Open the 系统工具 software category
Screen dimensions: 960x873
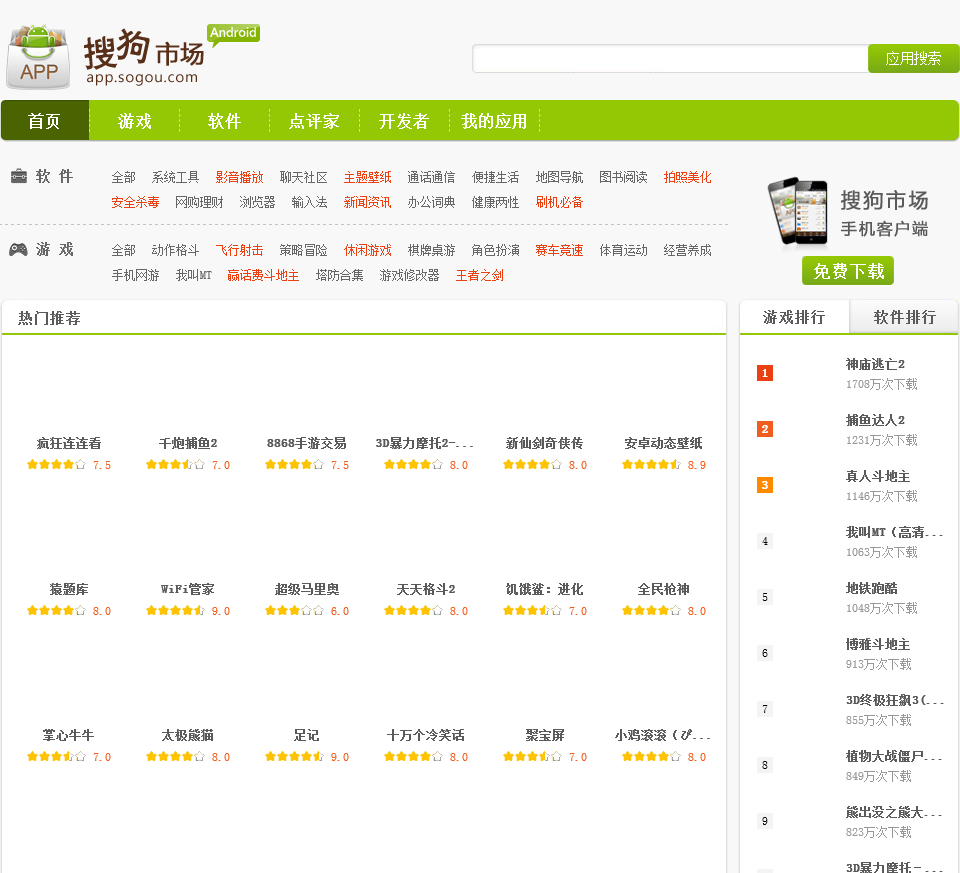point(176,178)
